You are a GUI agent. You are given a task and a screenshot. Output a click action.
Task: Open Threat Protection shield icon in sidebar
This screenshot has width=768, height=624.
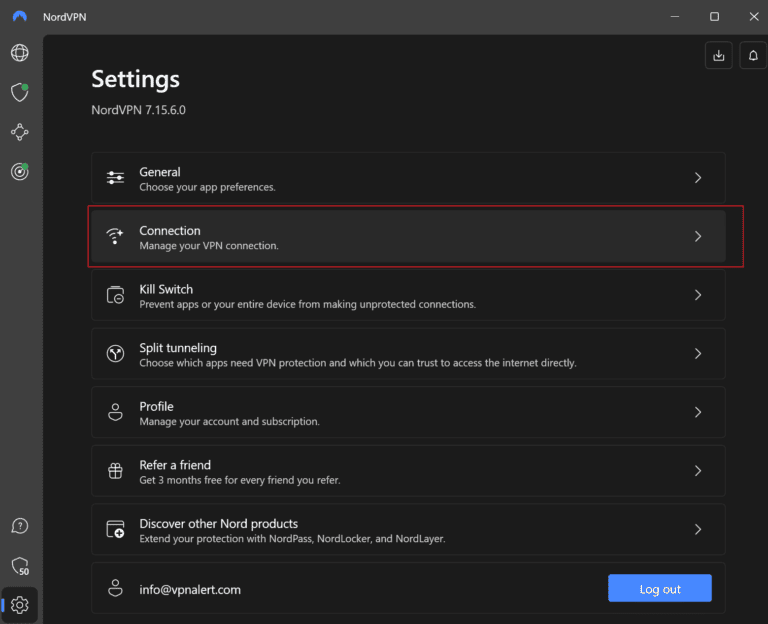[x=19, y=92]
